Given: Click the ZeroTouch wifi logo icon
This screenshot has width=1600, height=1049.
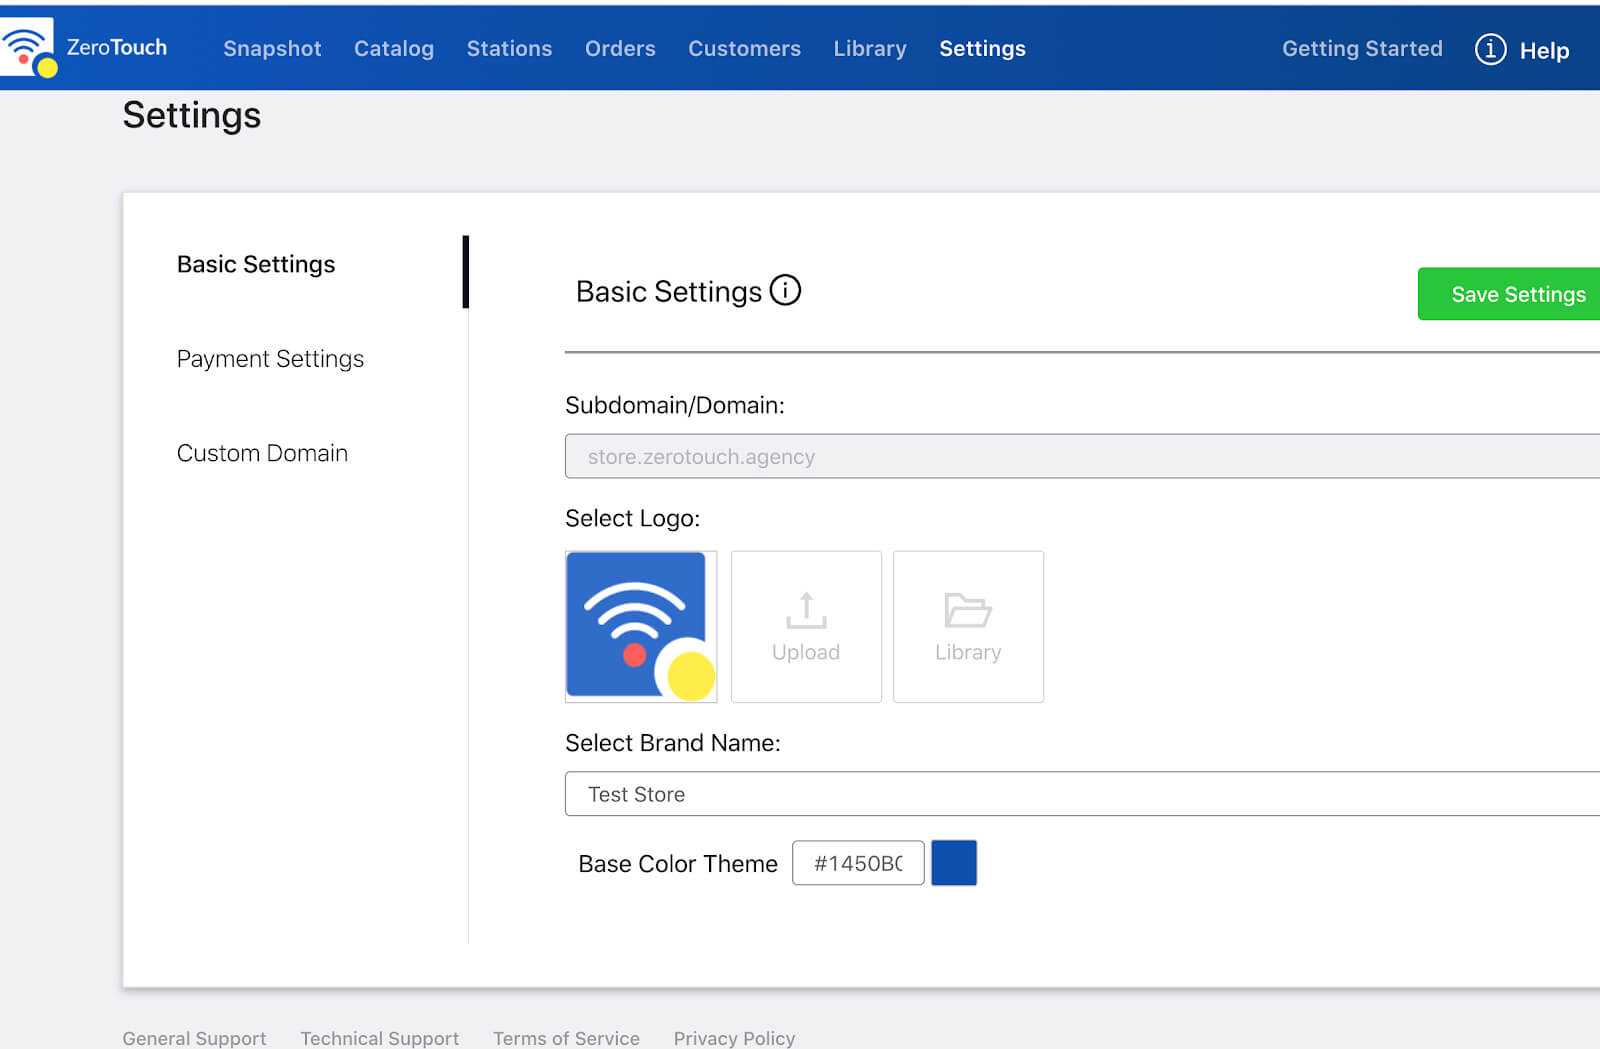Looking at the screenshot, I should point(28,48).
